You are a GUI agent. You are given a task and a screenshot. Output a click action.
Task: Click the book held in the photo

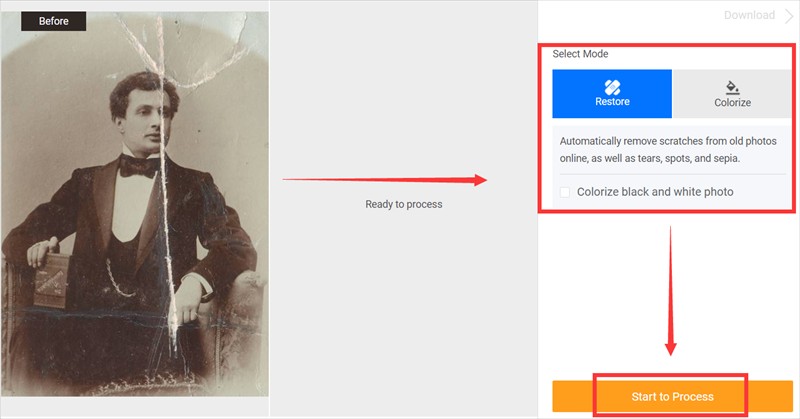(49, 281)
